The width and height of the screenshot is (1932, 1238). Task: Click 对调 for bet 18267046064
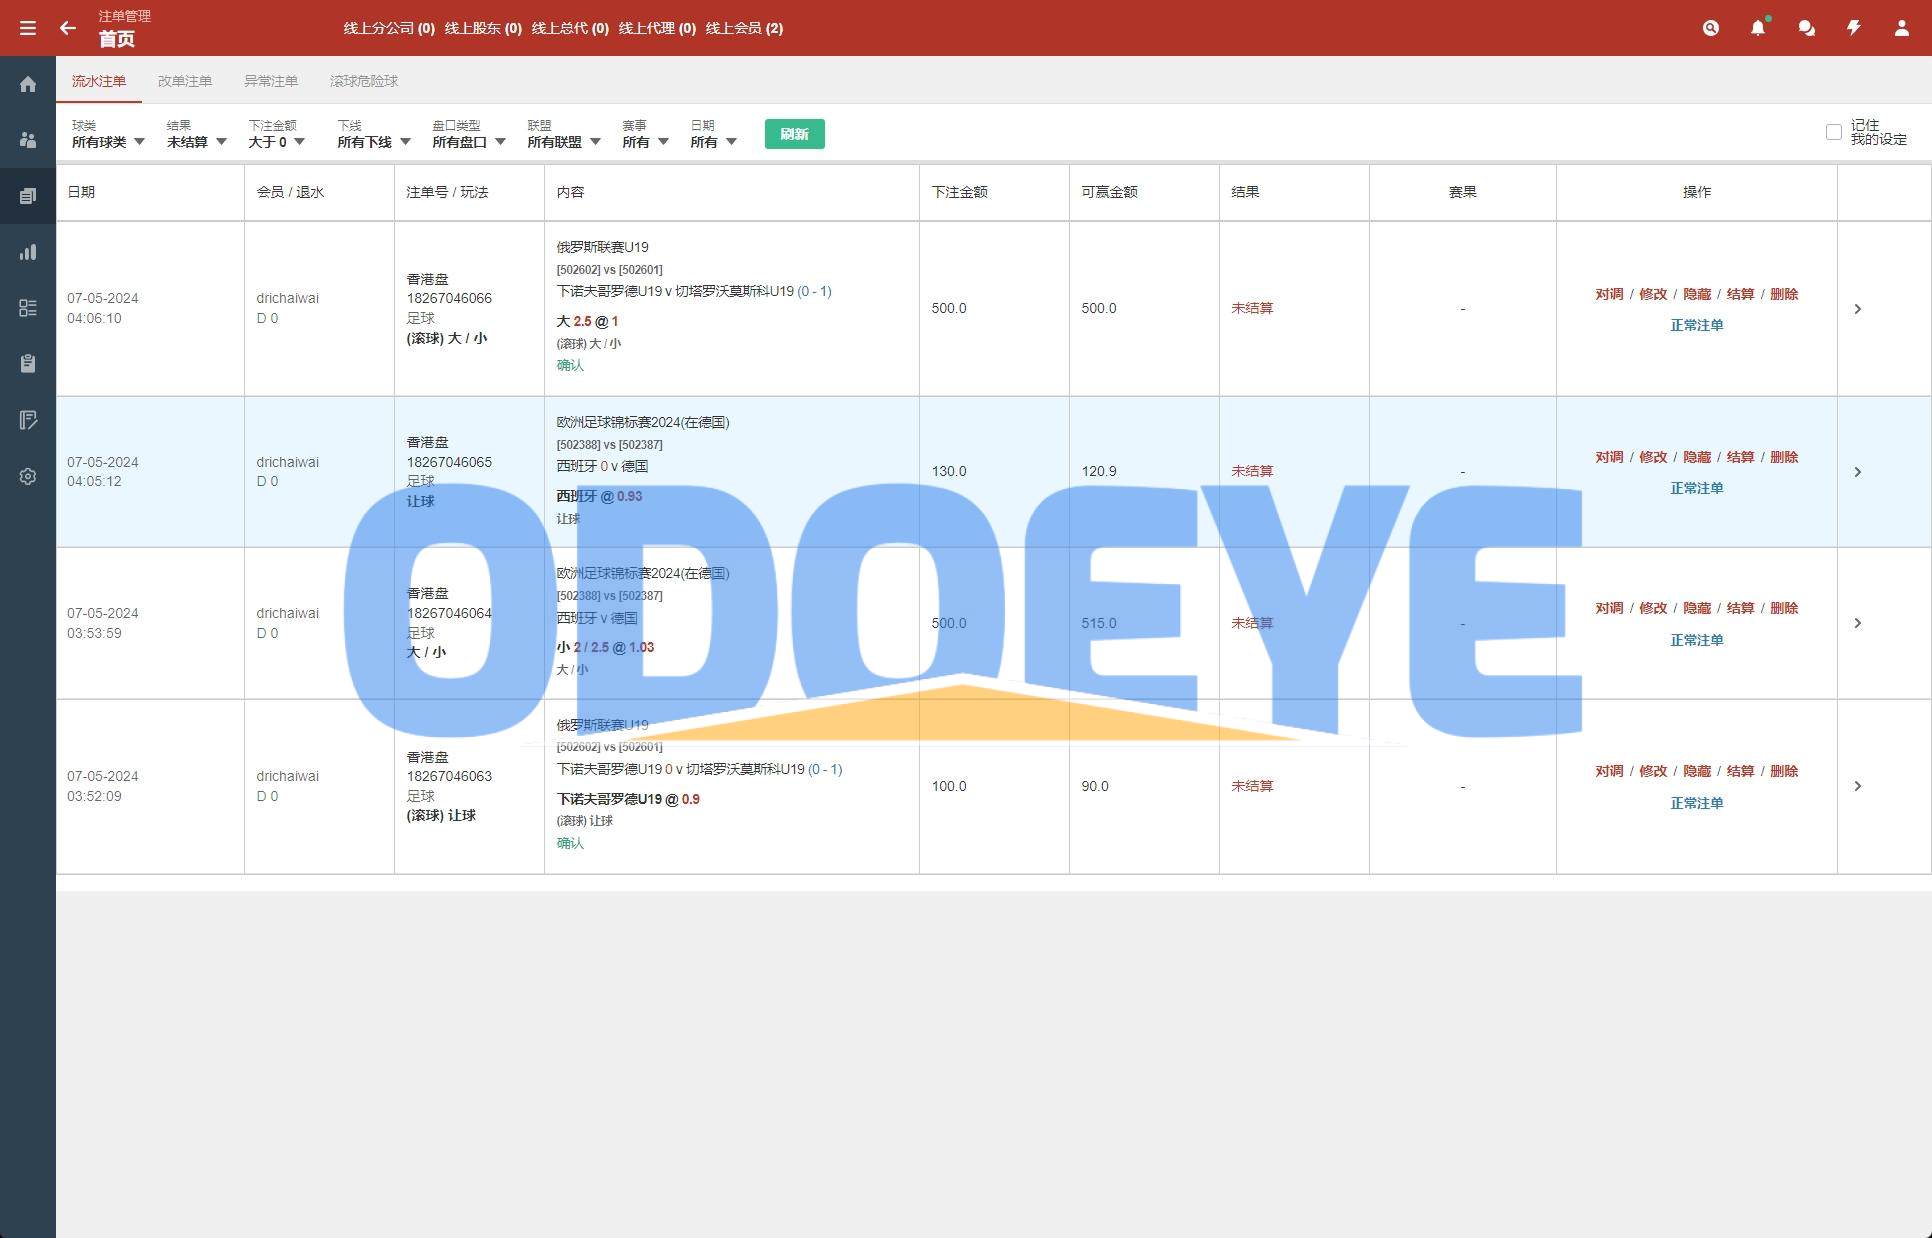[1609, 608]
